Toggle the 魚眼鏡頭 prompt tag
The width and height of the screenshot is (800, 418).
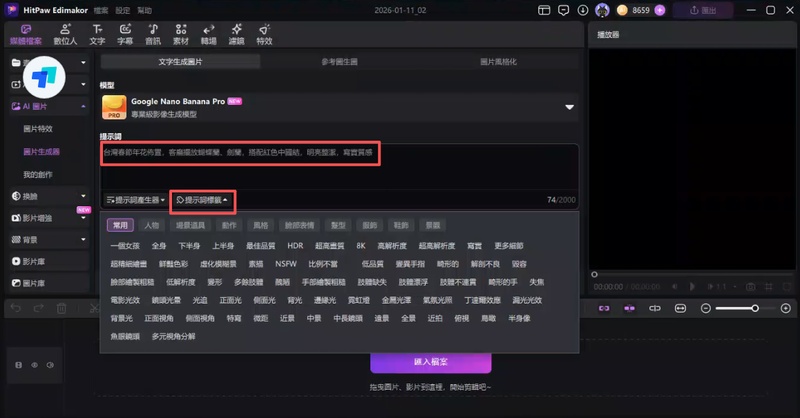125,336
